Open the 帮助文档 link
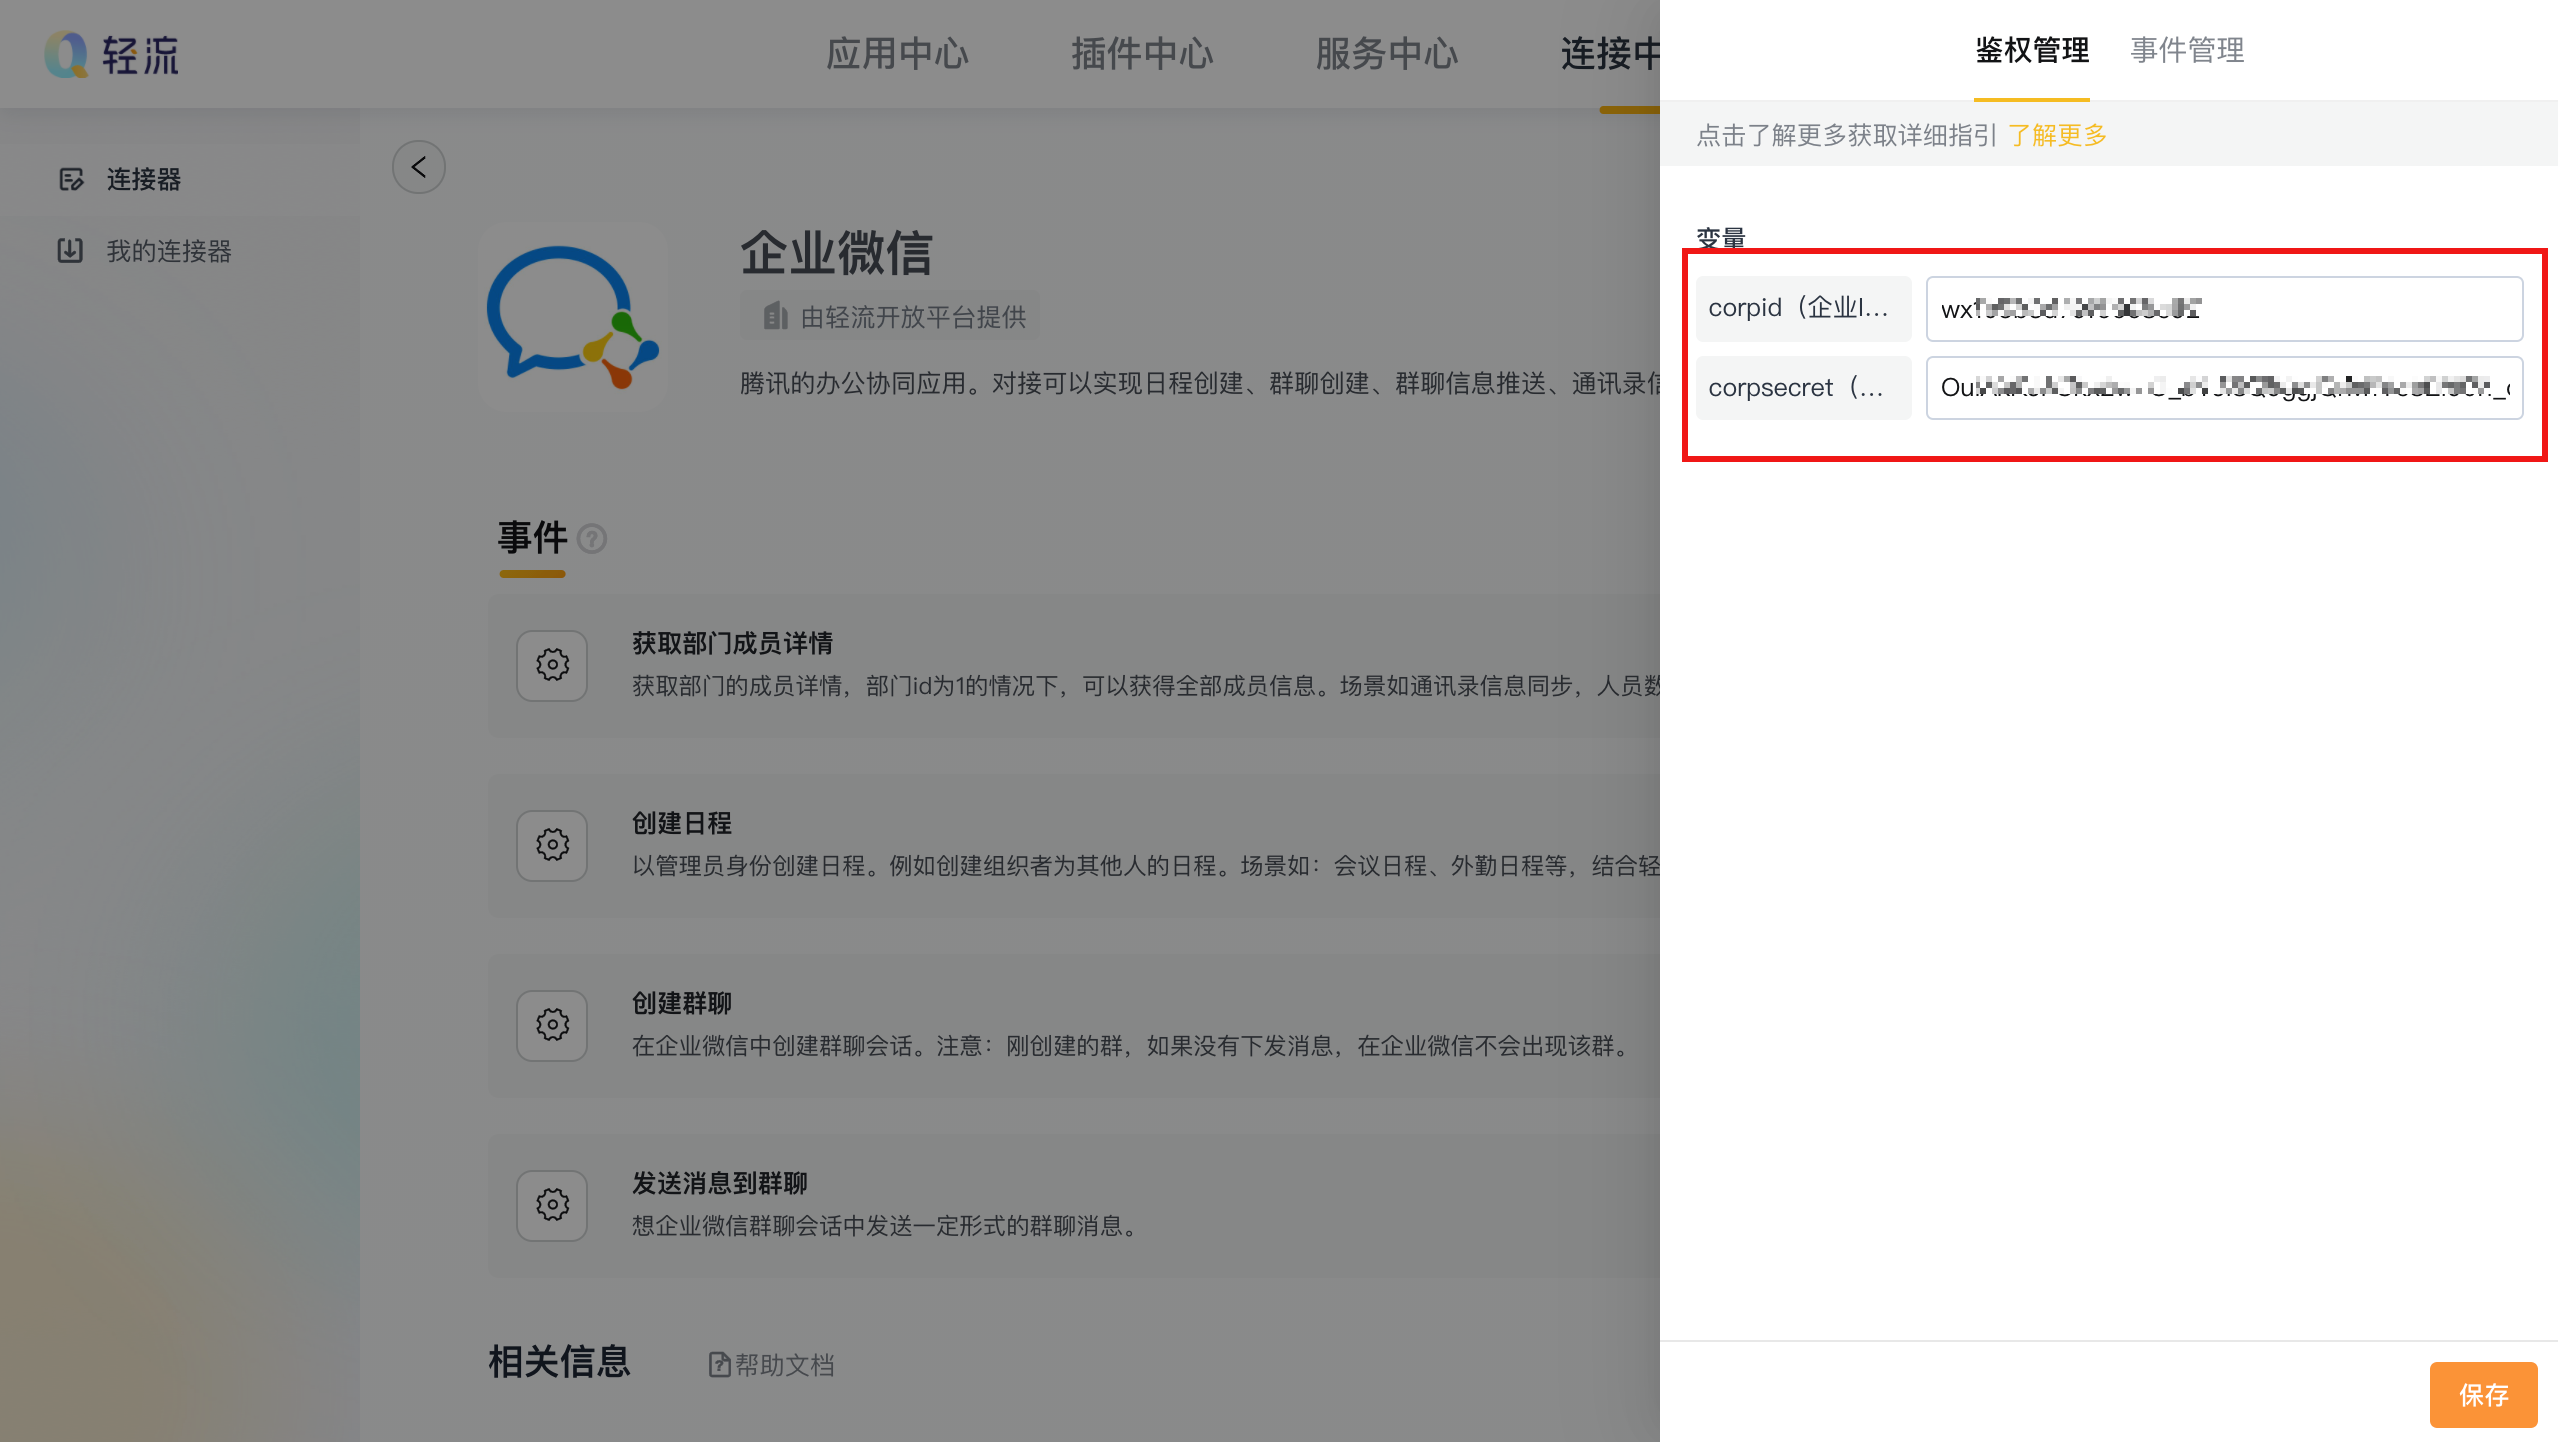2558x1442 pixels. pos(784,1365)
